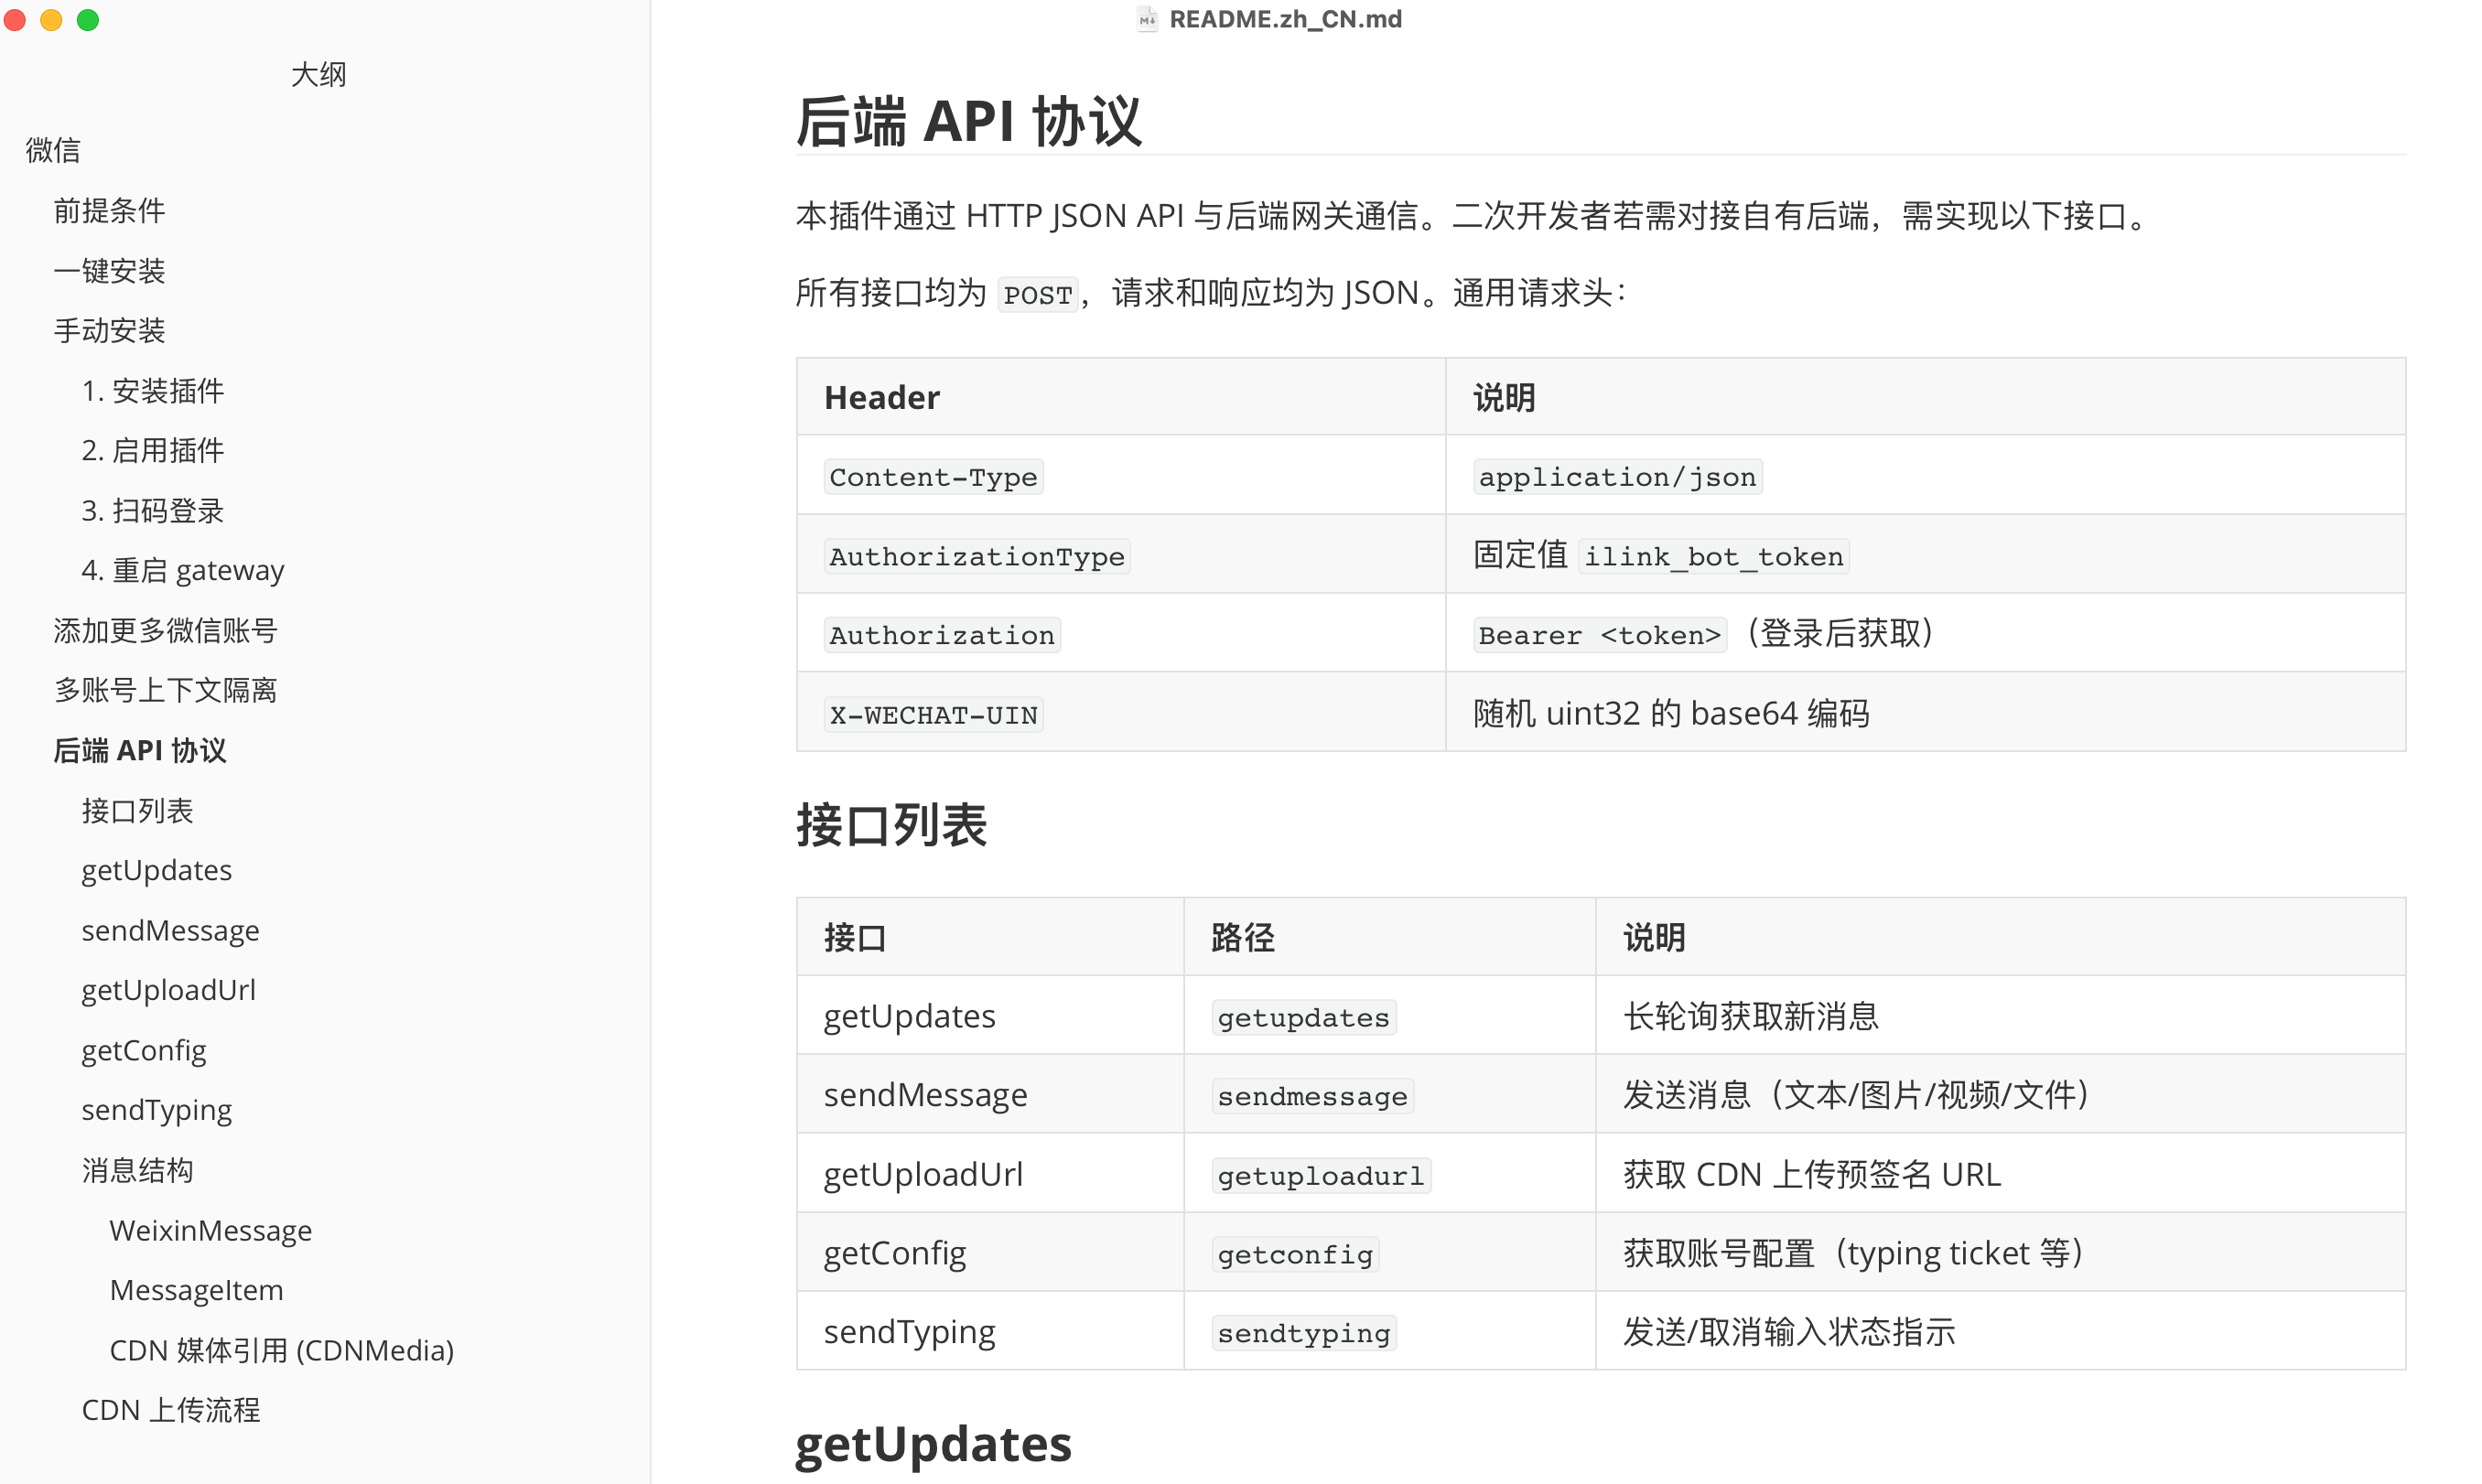The height and width of the screenshot is (1484, 2482).
Task: Select CDN 媒体引用 (CDNMedia) outline item
Action: pyautogui.click(x=281, y=1350)
